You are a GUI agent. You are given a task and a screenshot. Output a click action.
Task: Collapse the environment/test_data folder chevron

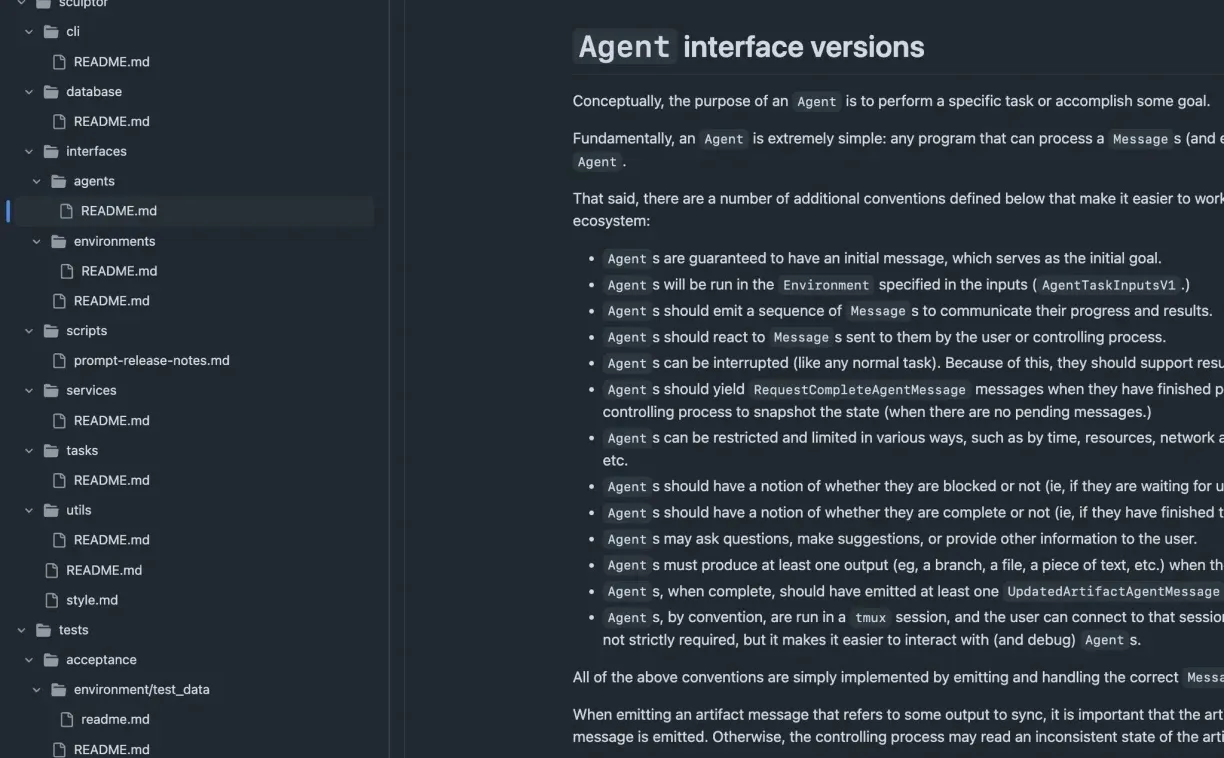(36, 690)
